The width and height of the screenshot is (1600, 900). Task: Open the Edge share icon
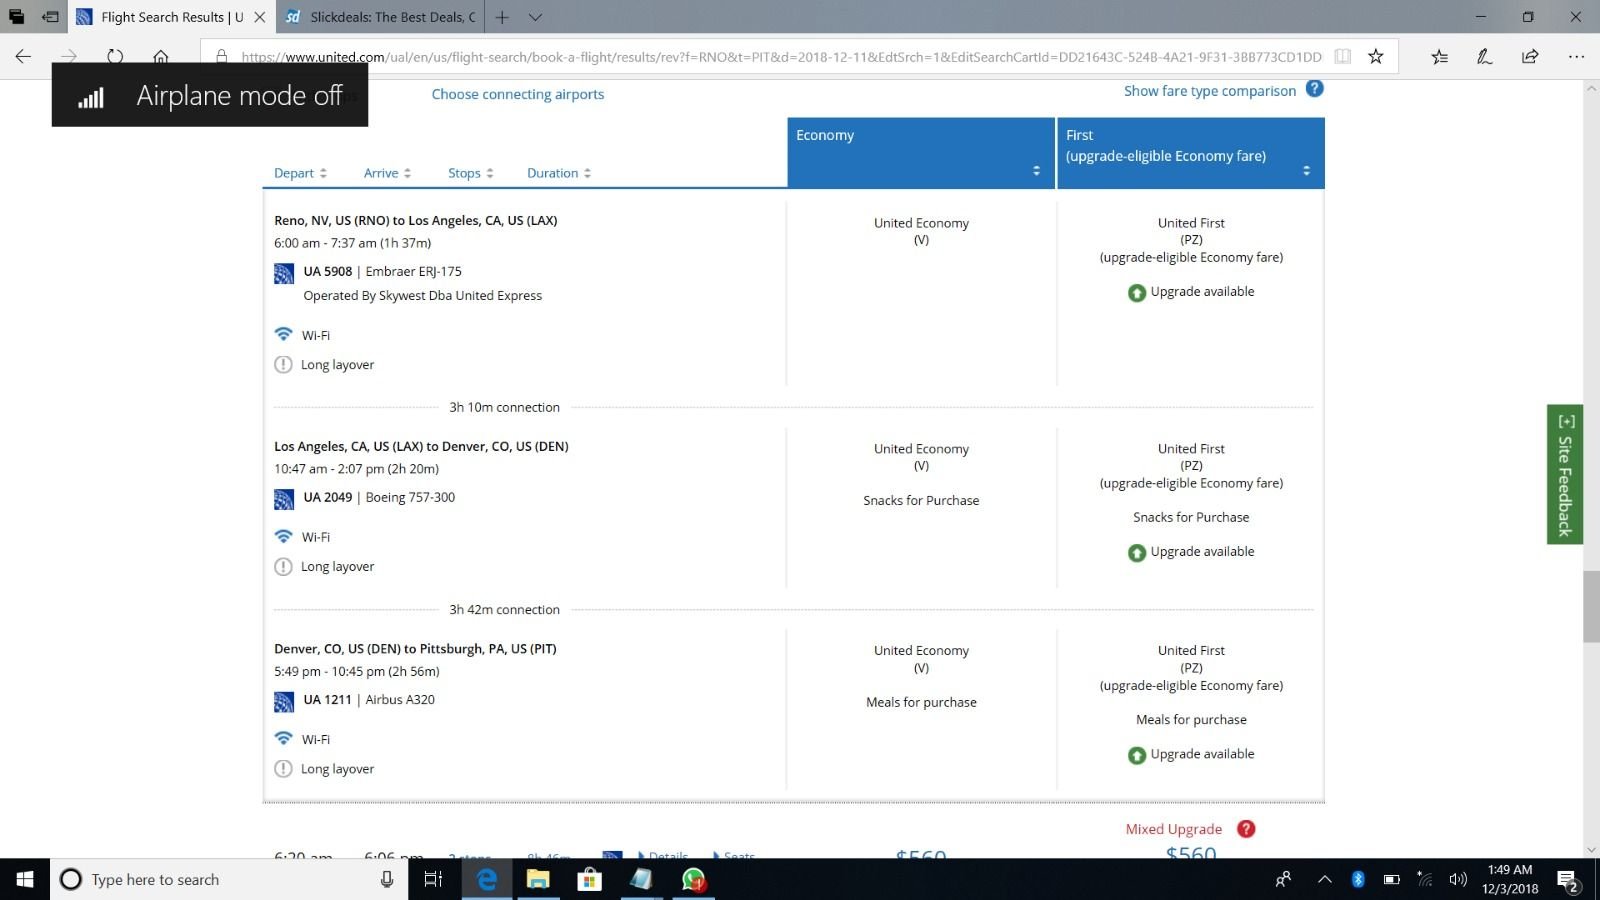(x=1530, y=57)
